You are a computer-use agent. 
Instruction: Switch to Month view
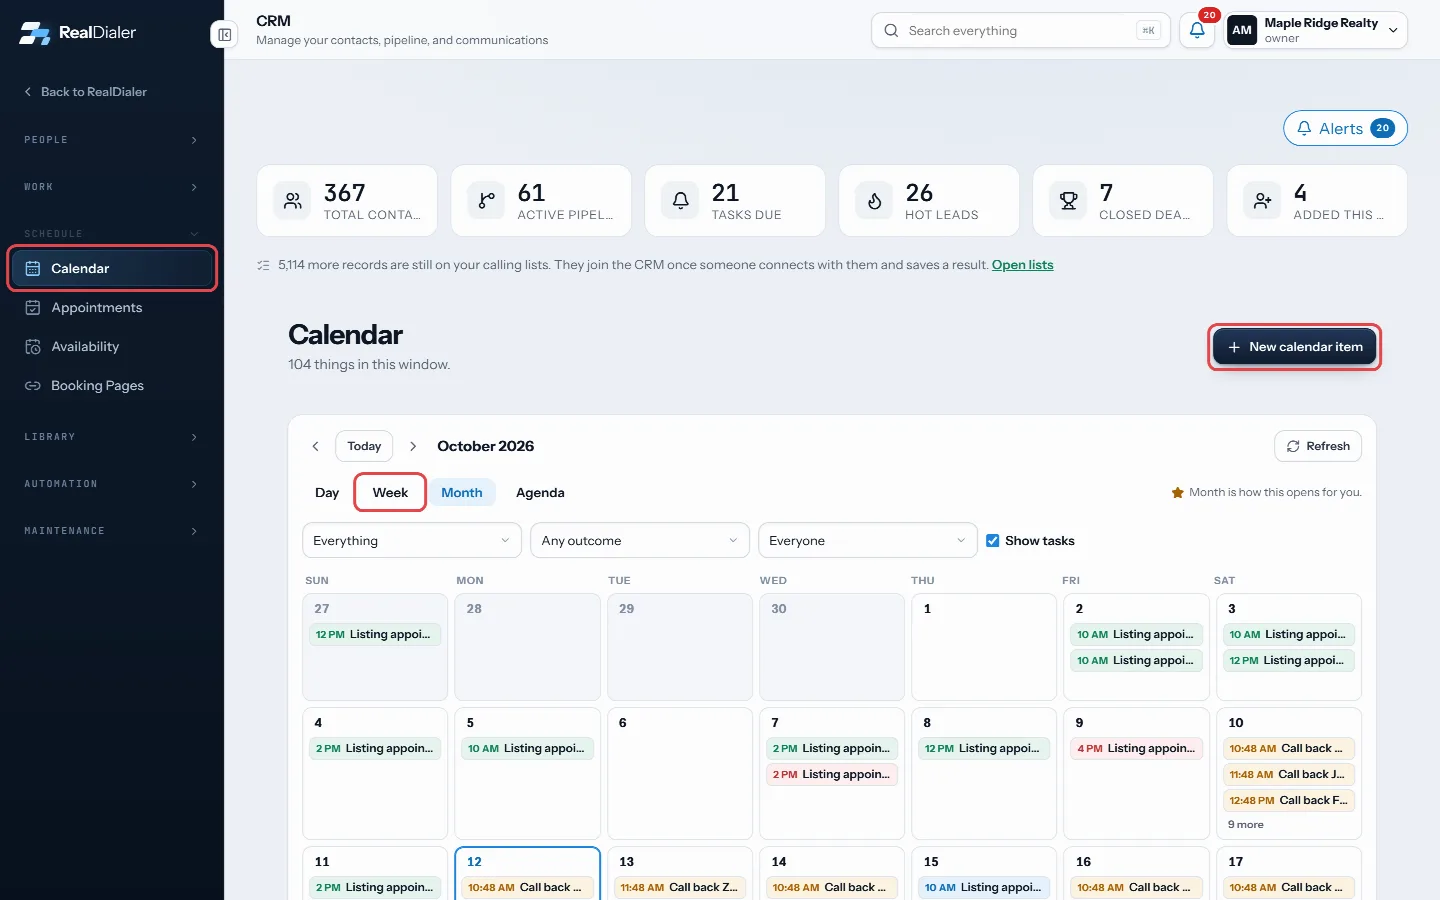pos(462,492)
